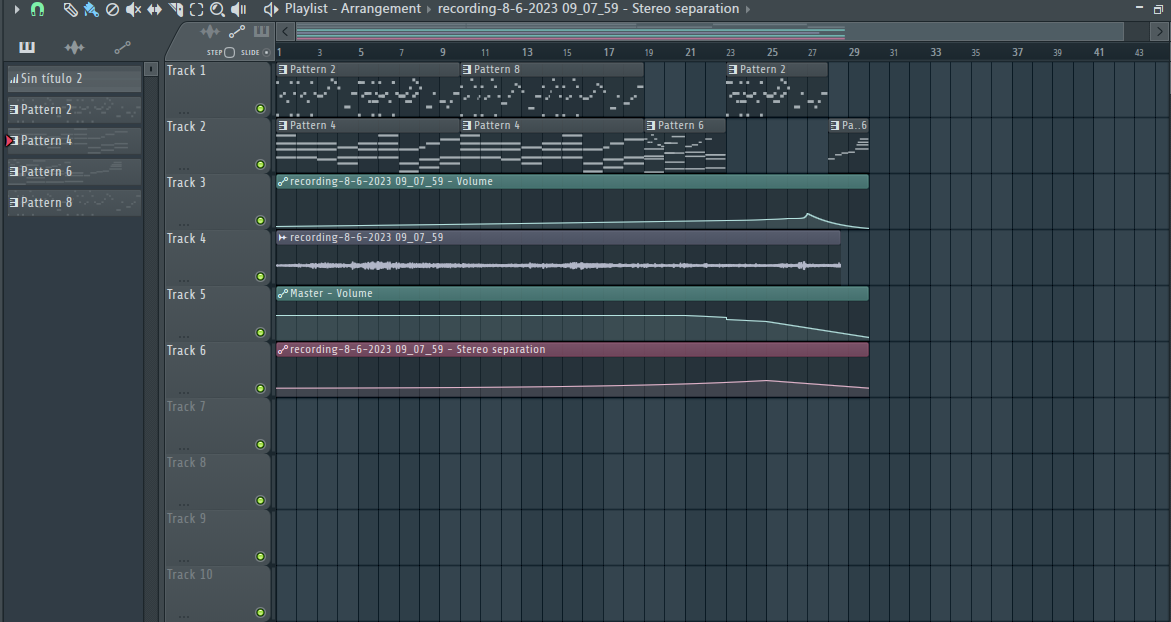1171x622 pixels.
Task: Focus automation clips via header icon
Action: point(237,31)
